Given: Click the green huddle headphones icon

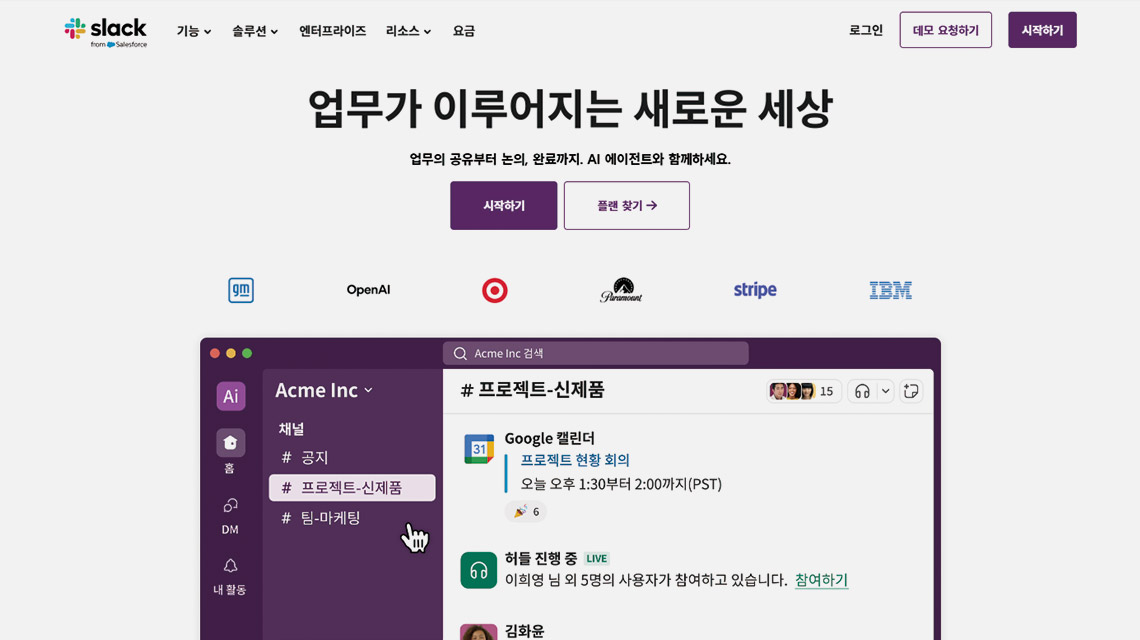Looking at the screenshot, I should click(x=479, y=570).
